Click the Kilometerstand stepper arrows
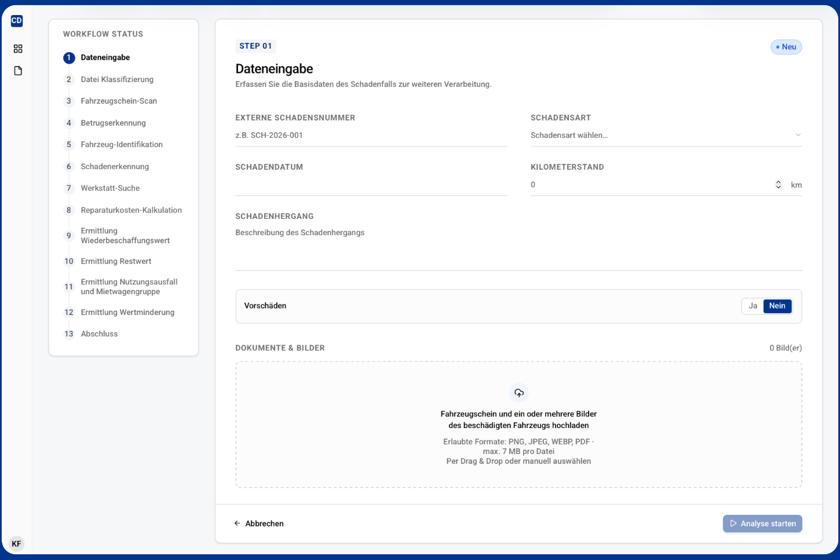This screenshot has width=840, height=560. (x=778, y=185)
